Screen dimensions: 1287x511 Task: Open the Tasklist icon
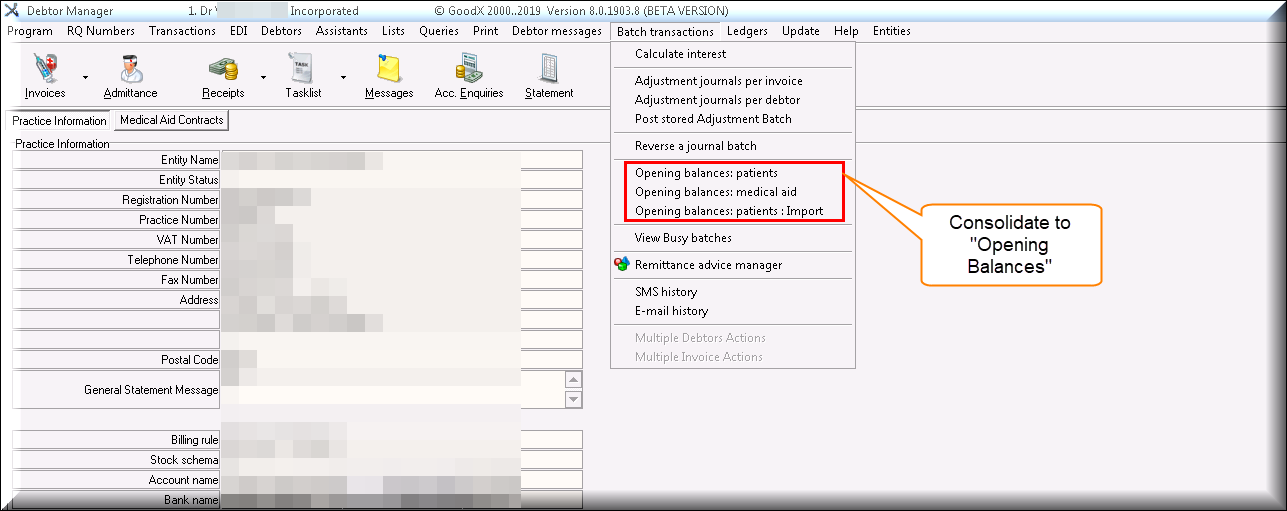[x=300, y=68]
